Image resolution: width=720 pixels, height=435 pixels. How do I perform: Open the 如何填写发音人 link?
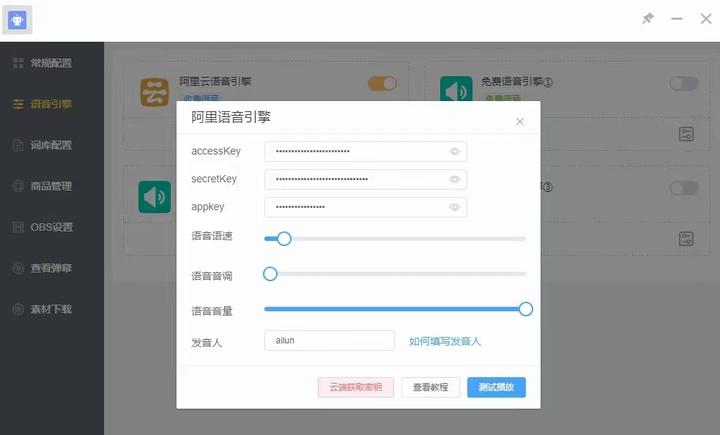pyautogui.click(x=444, y=341)
